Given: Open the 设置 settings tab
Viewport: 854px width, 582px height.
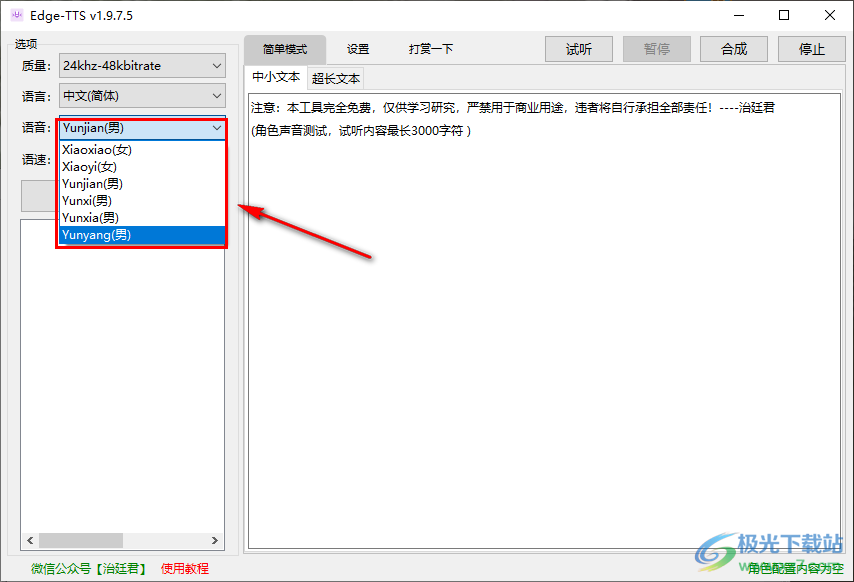Looking at the screenshot, I should pyautogui.click(x=358, y=50).
